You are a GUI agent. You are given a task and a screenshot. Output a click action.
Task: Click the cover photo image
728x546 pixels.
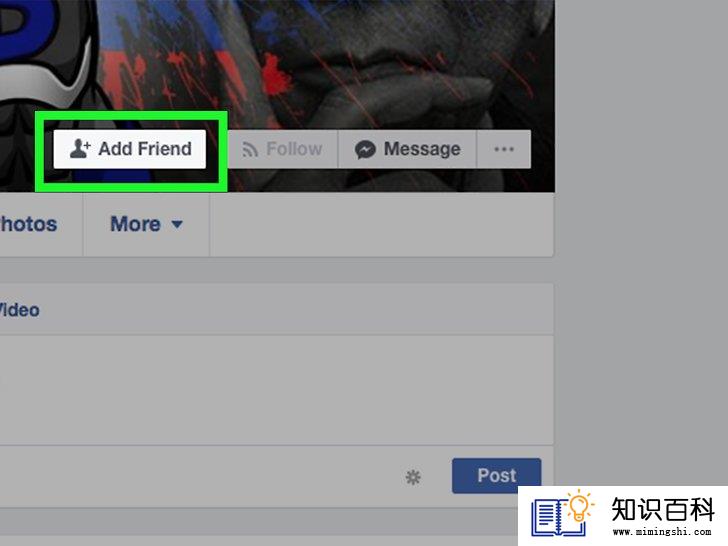click(371, 65)
